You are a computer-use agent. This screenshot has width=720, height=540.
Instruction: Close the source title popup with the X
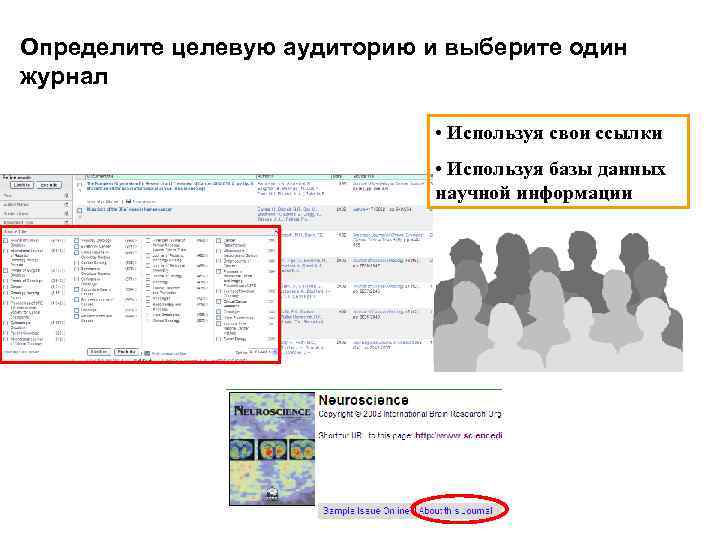(x=275, y=233)
